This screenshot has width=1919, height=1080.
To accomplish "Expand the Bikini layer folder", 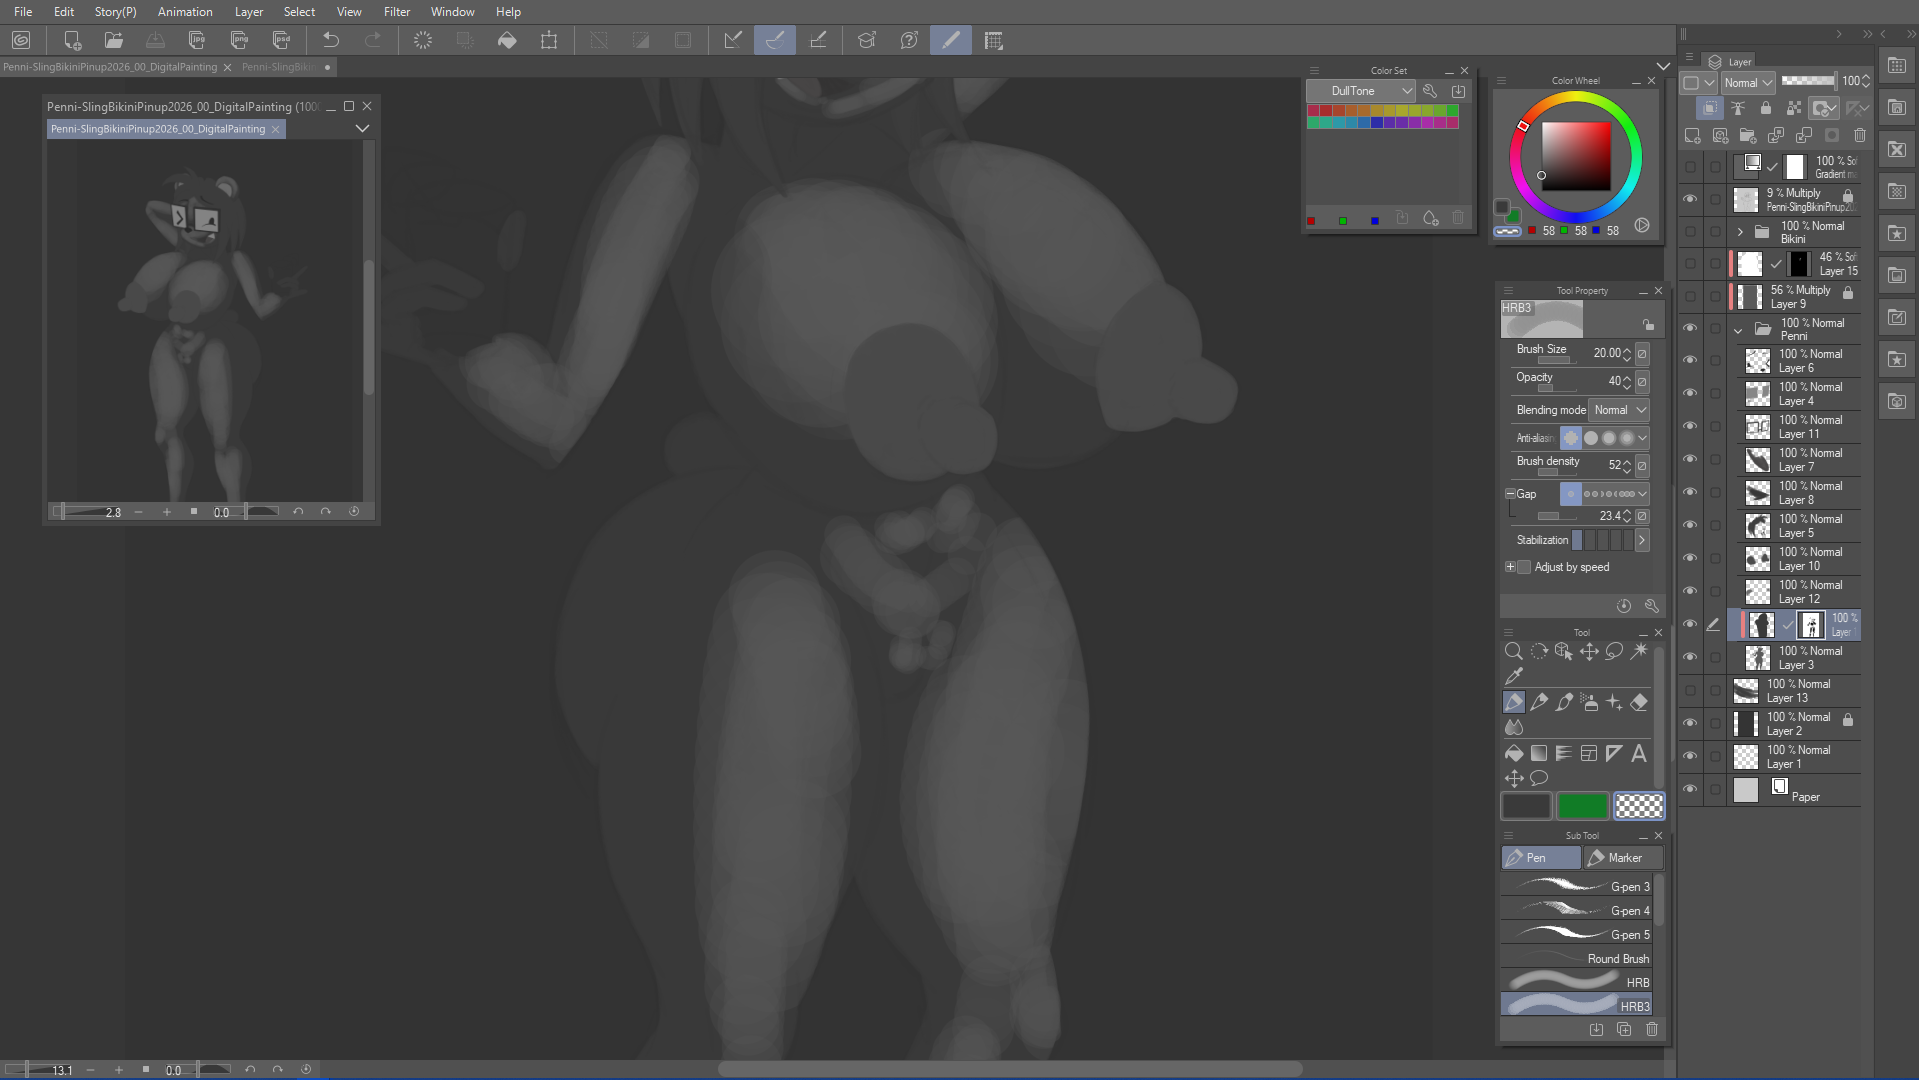I will (1740, 232).
